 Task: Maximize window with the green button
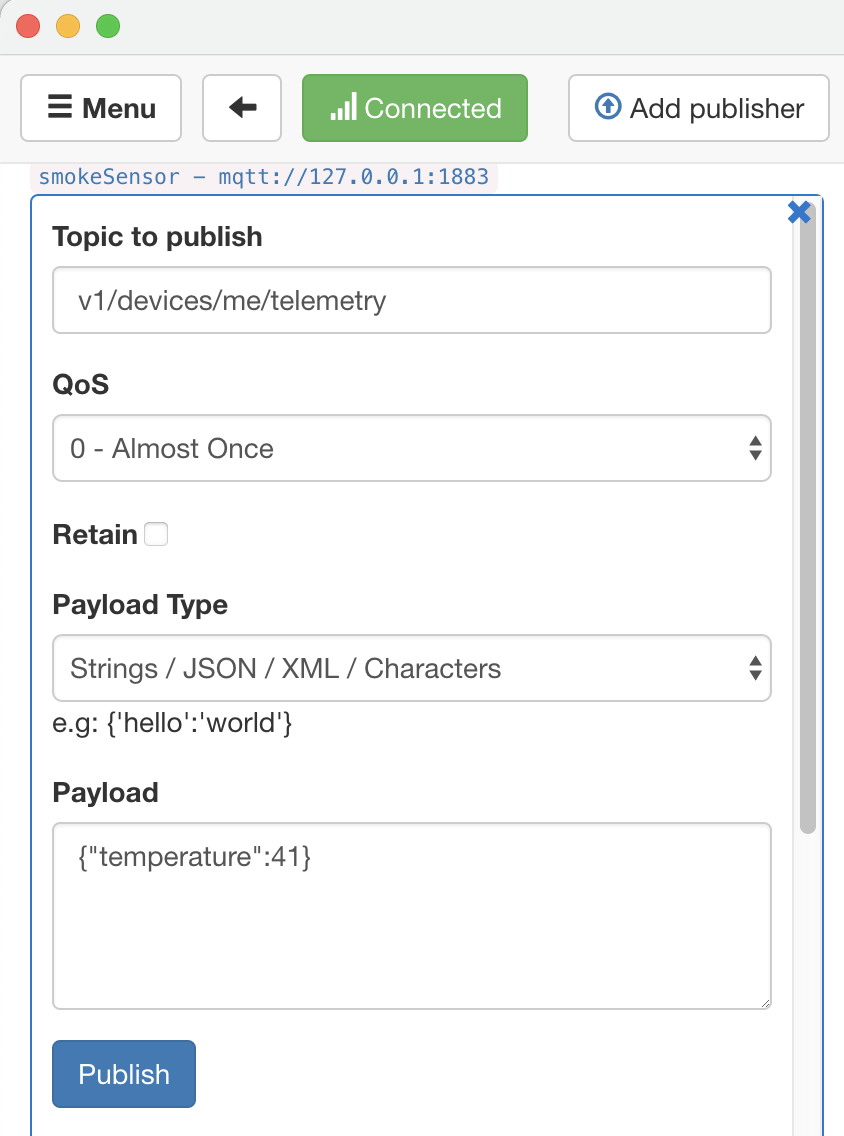108,27
